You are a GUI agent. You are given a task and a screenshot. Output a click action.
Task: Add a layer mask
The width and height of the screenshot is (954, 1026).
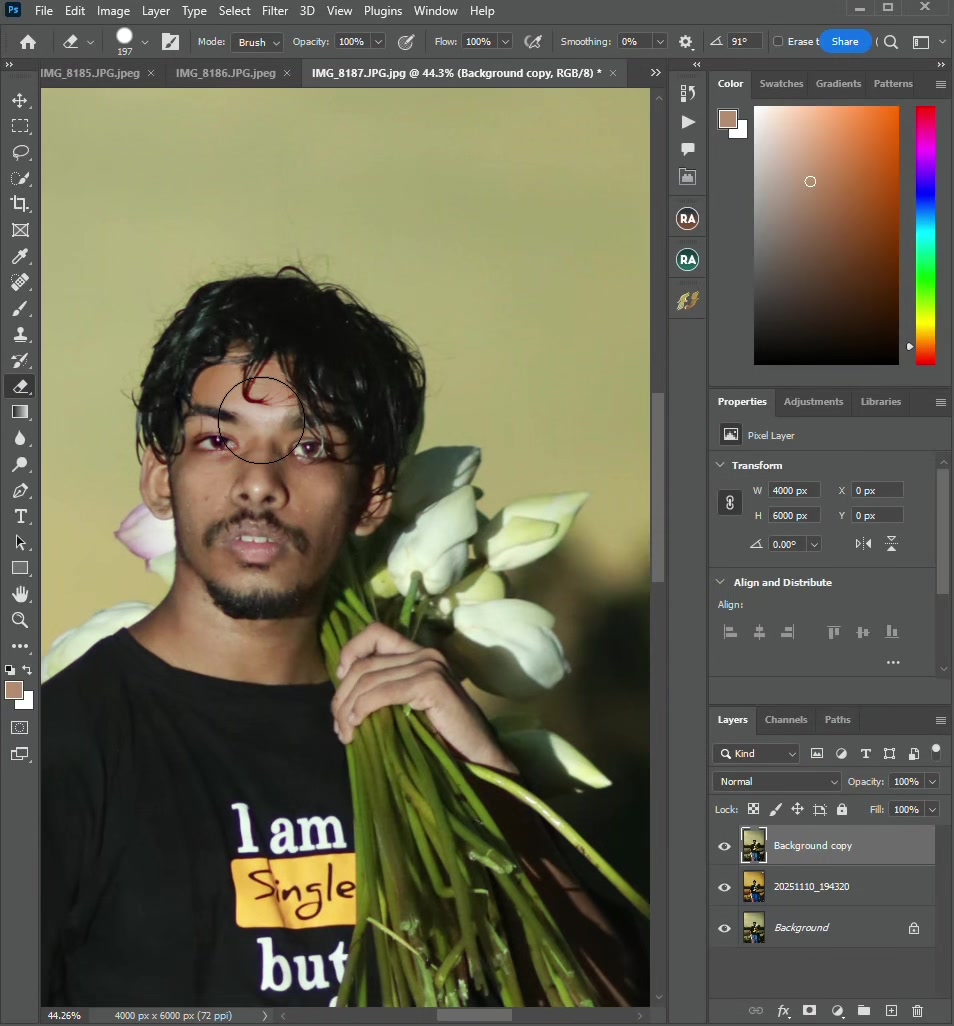tap(809, 1010)
